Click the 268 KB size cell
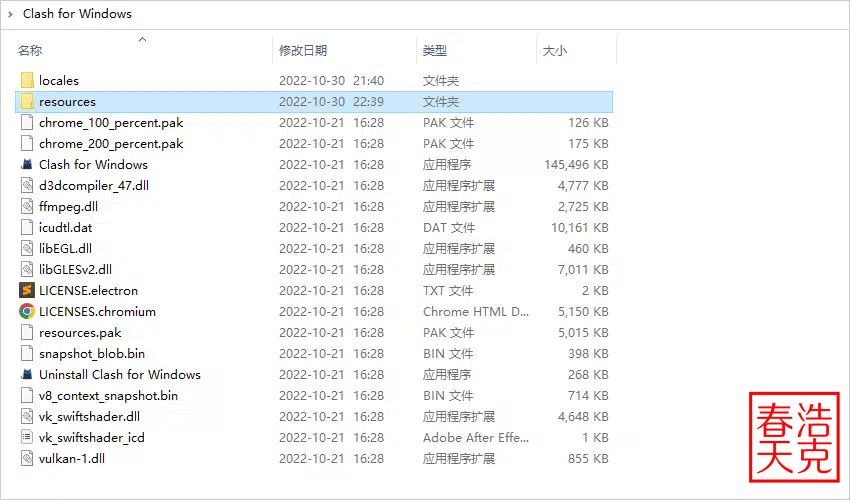The image size is (850, 500). [588, 374]
